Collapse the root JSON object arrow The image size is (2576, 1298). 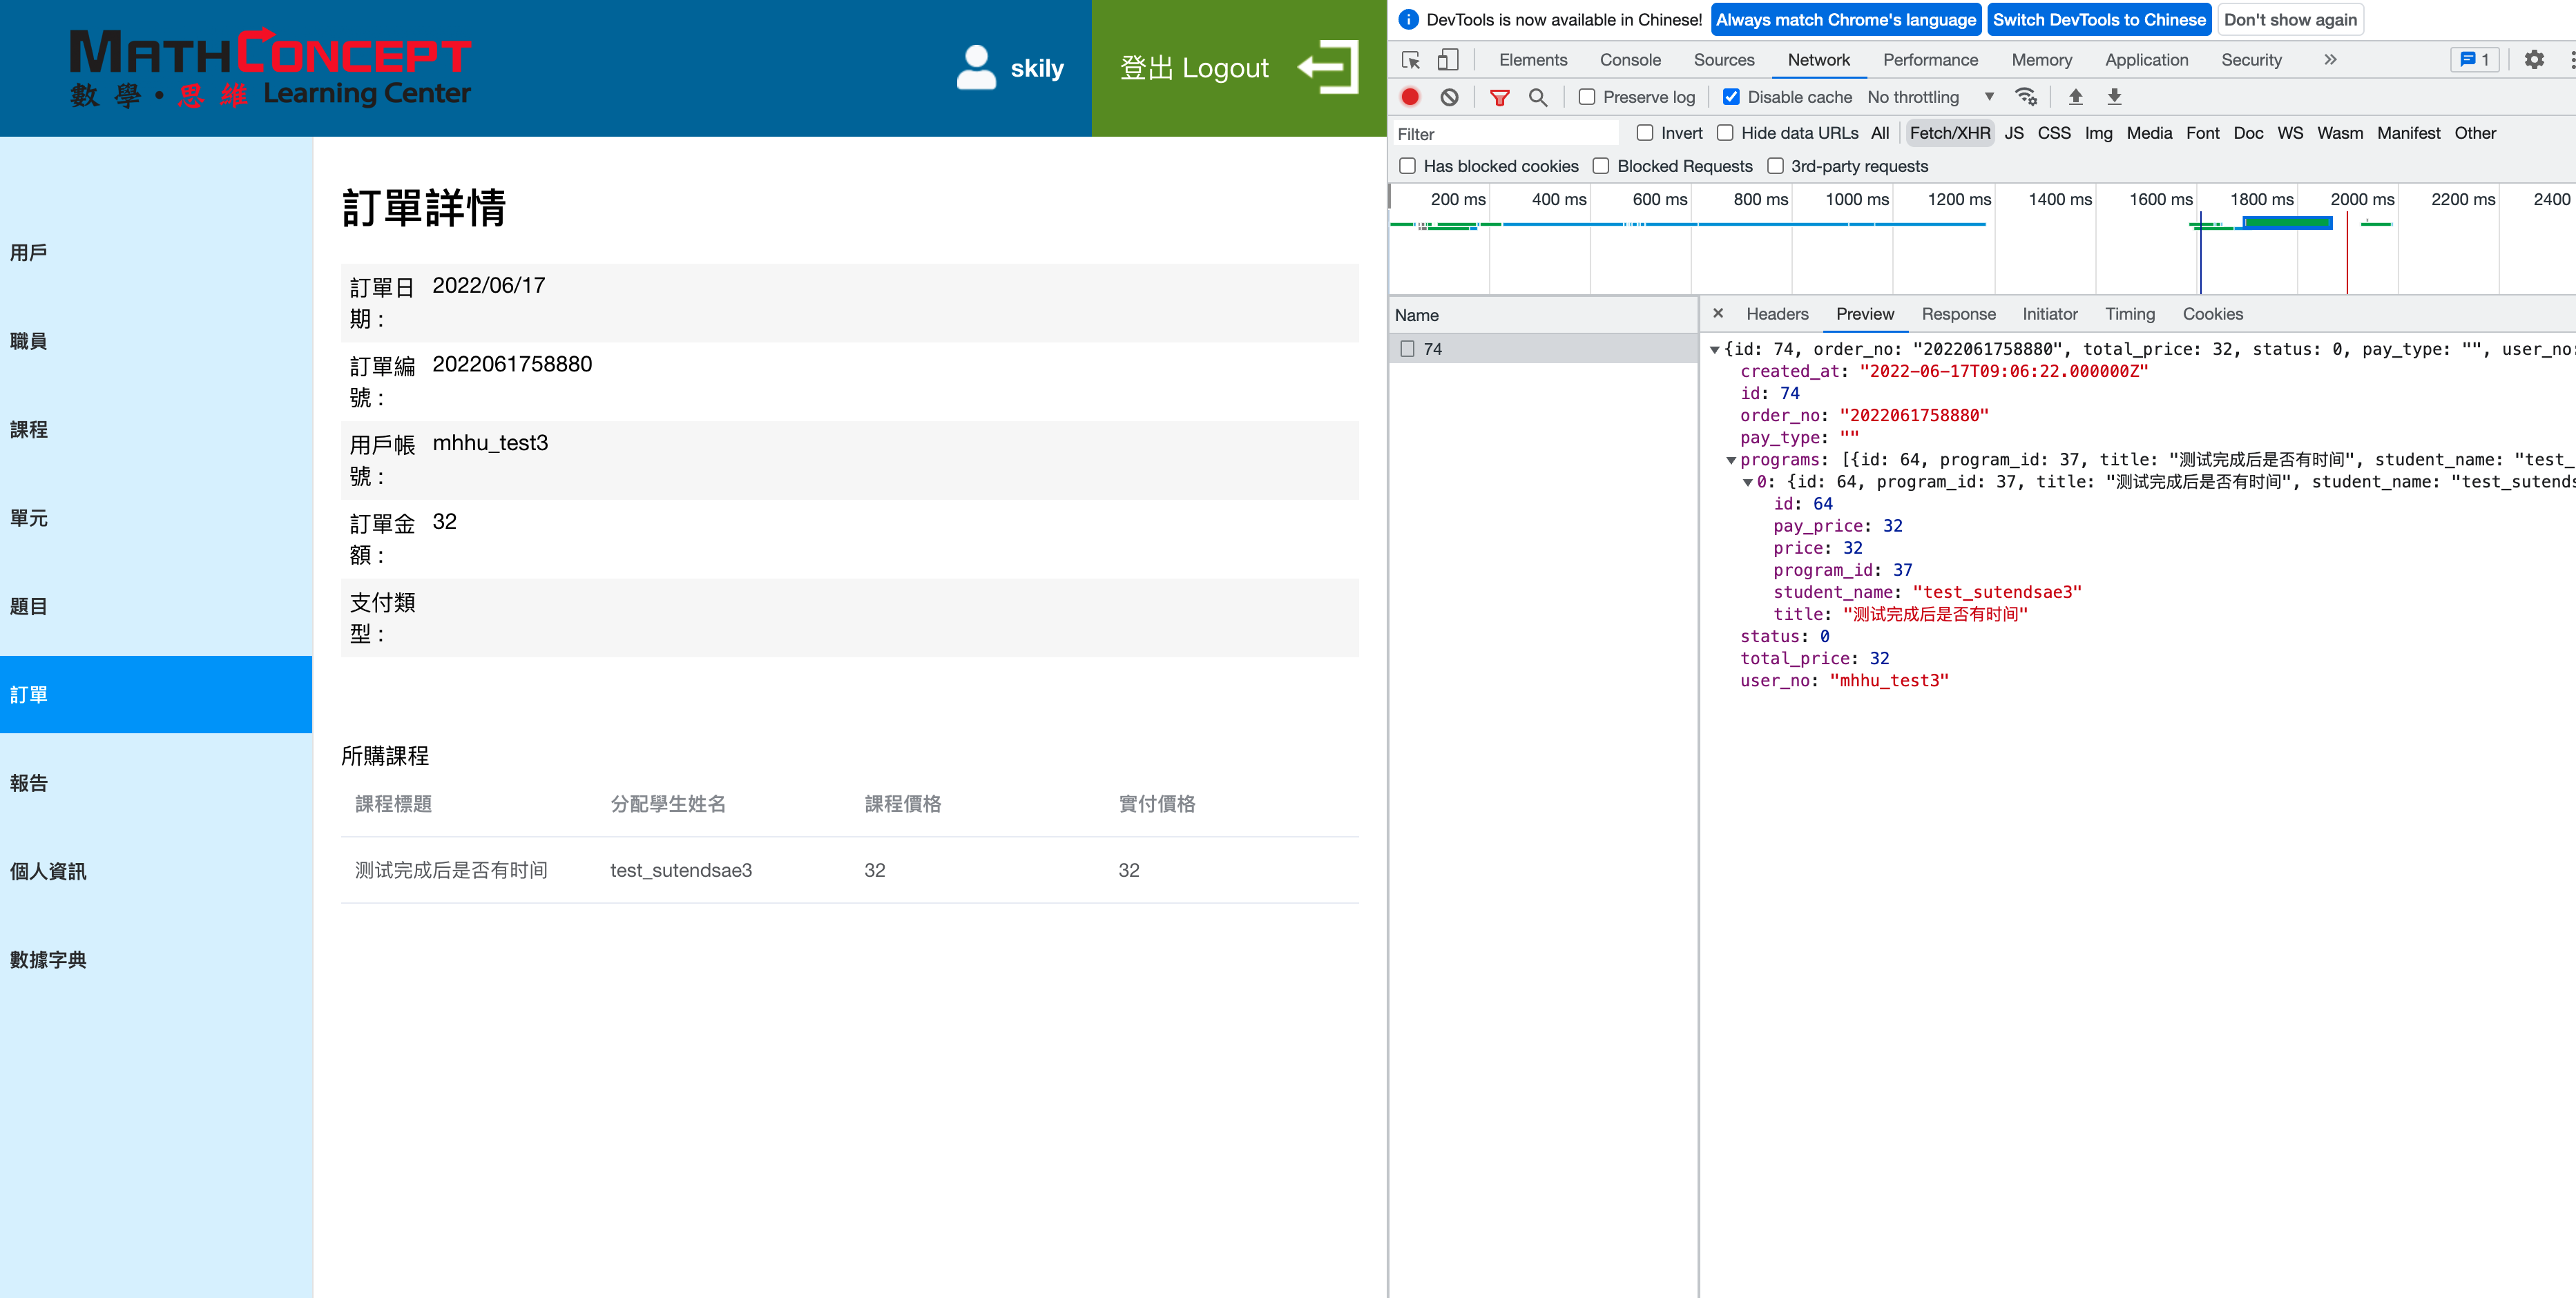[x=1714, y=350]
